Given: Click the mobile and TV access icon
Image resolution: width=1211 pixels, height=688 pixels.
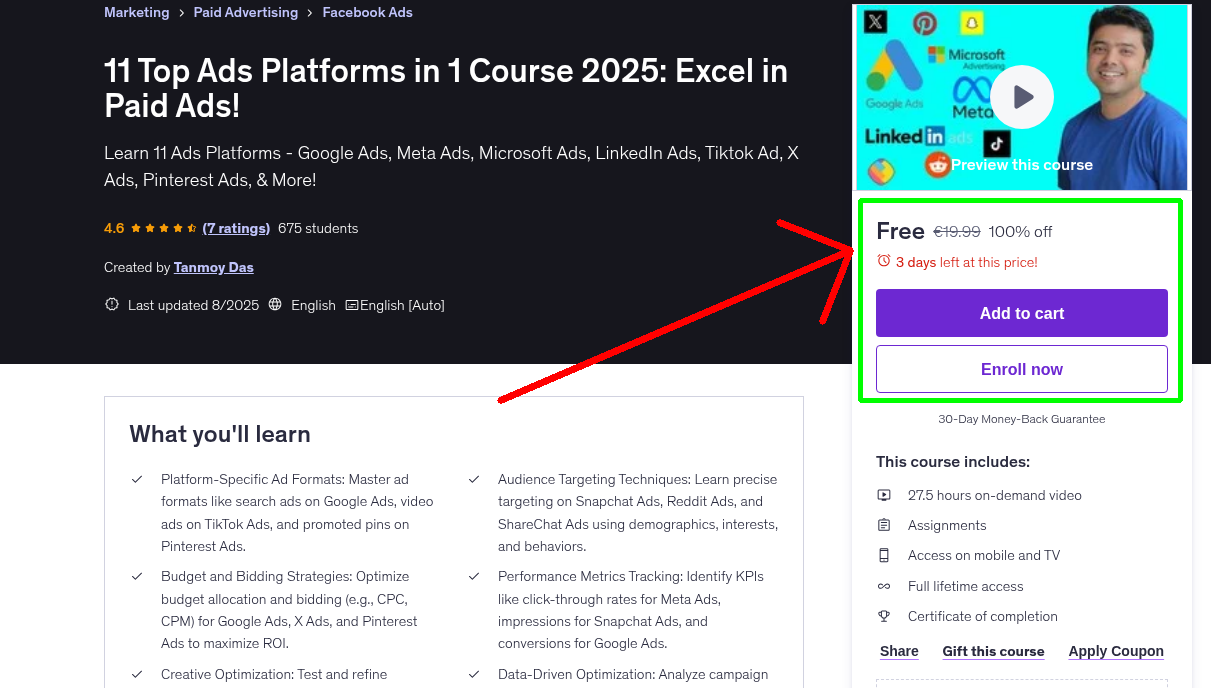Looking at the screenshot, I should 884,555.
